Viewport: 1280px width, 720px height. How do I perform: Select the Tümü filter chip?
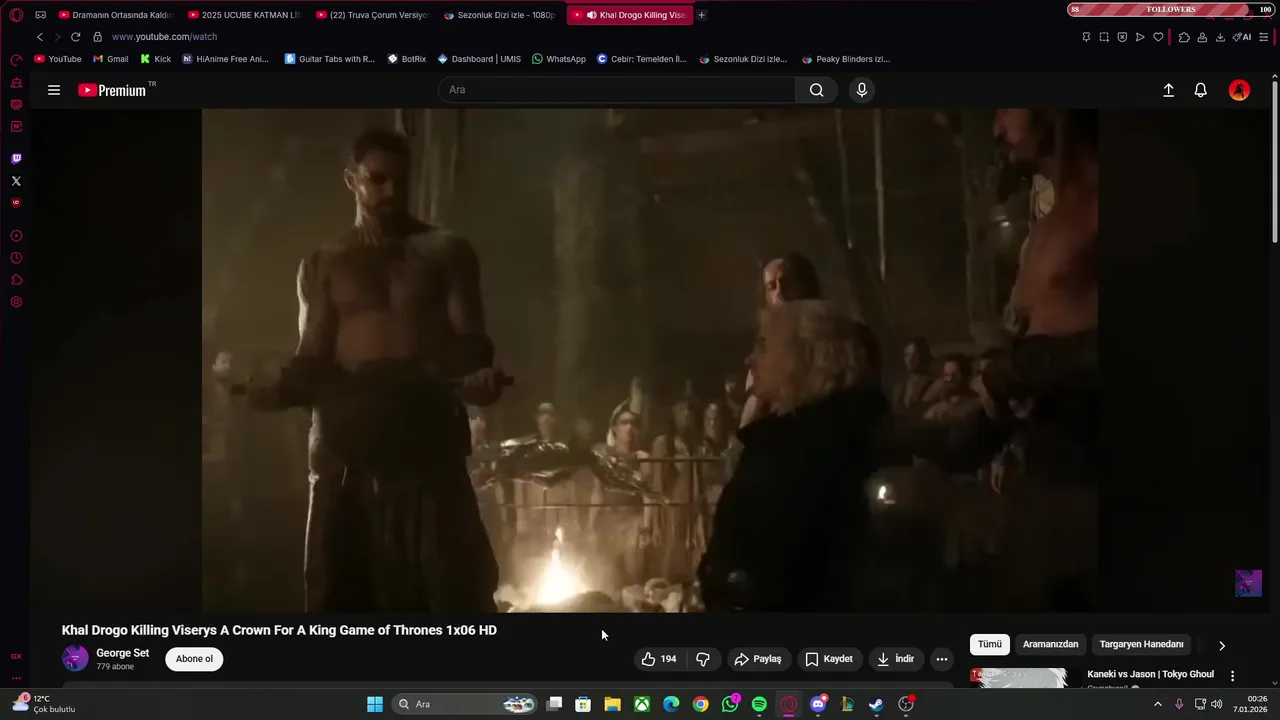click(989, 645)
